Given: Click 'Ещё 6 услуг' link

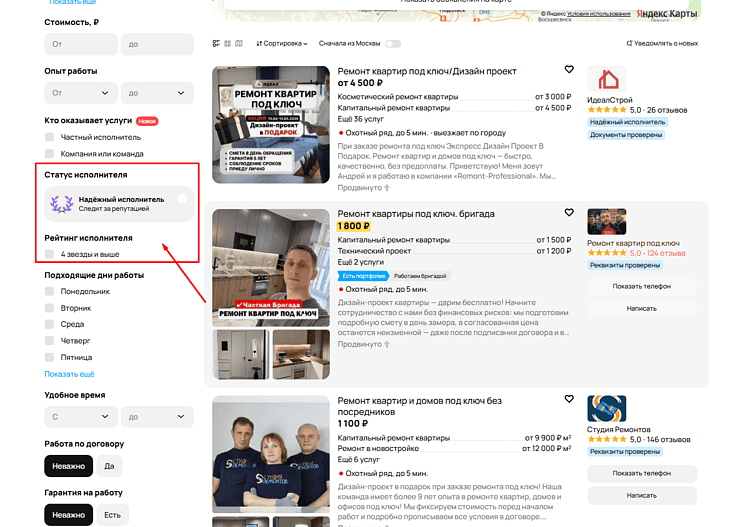Looking at the screenshot, I should pos(359,459).
